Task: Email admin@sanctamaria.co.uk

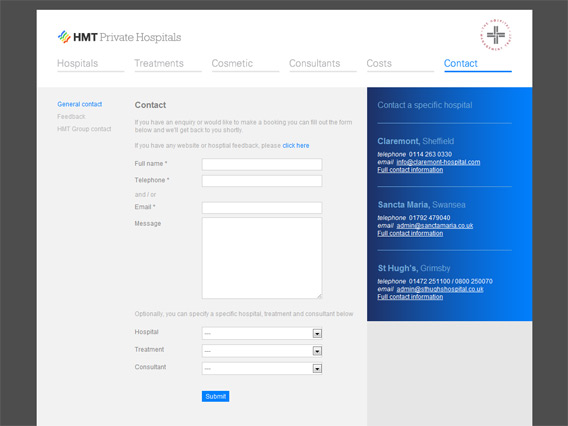Action: (x=435, y=226)
